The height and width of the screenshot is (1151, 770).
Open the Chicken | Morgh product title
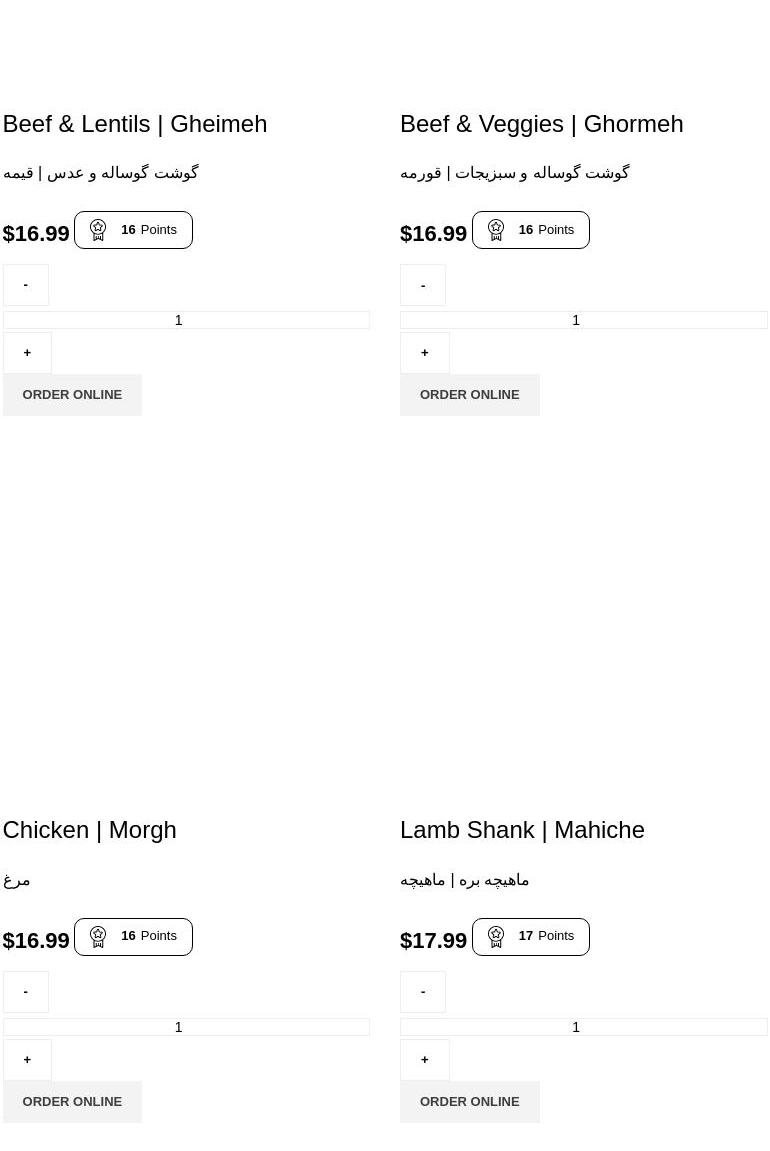tap(89, 830)
